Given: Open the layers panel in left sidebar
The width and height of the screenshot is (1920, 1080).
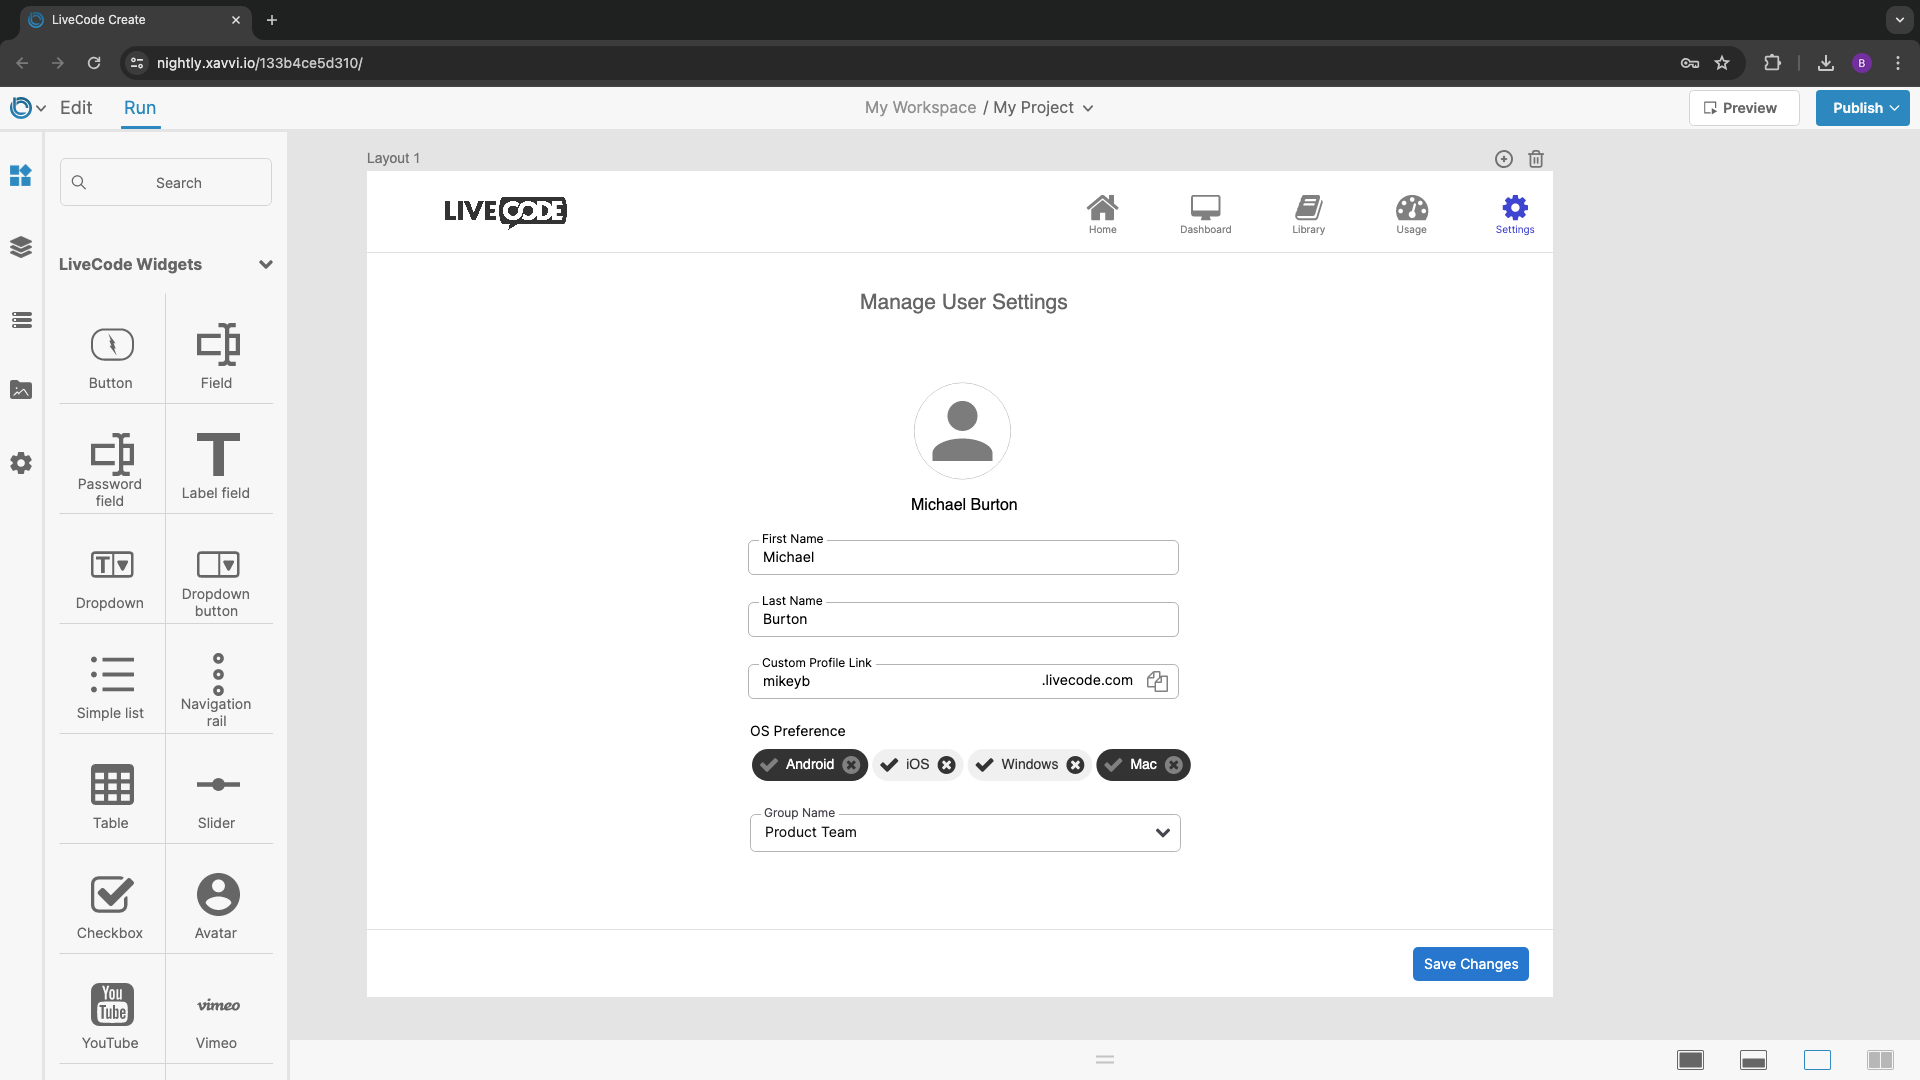Looking at the screenshot, I should pos(21,247).
